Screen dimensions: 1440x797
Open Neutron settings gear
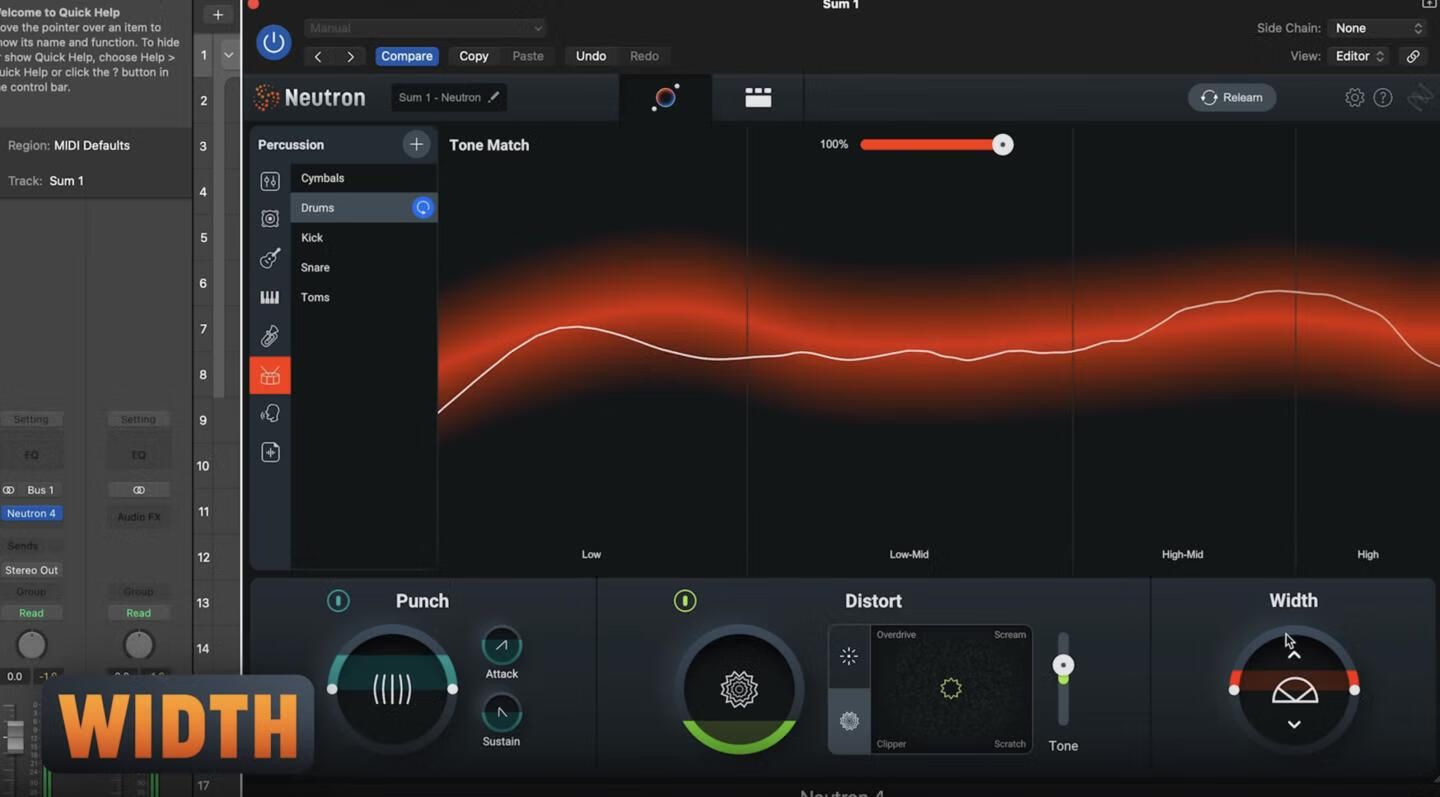(x=1354, y=97)
